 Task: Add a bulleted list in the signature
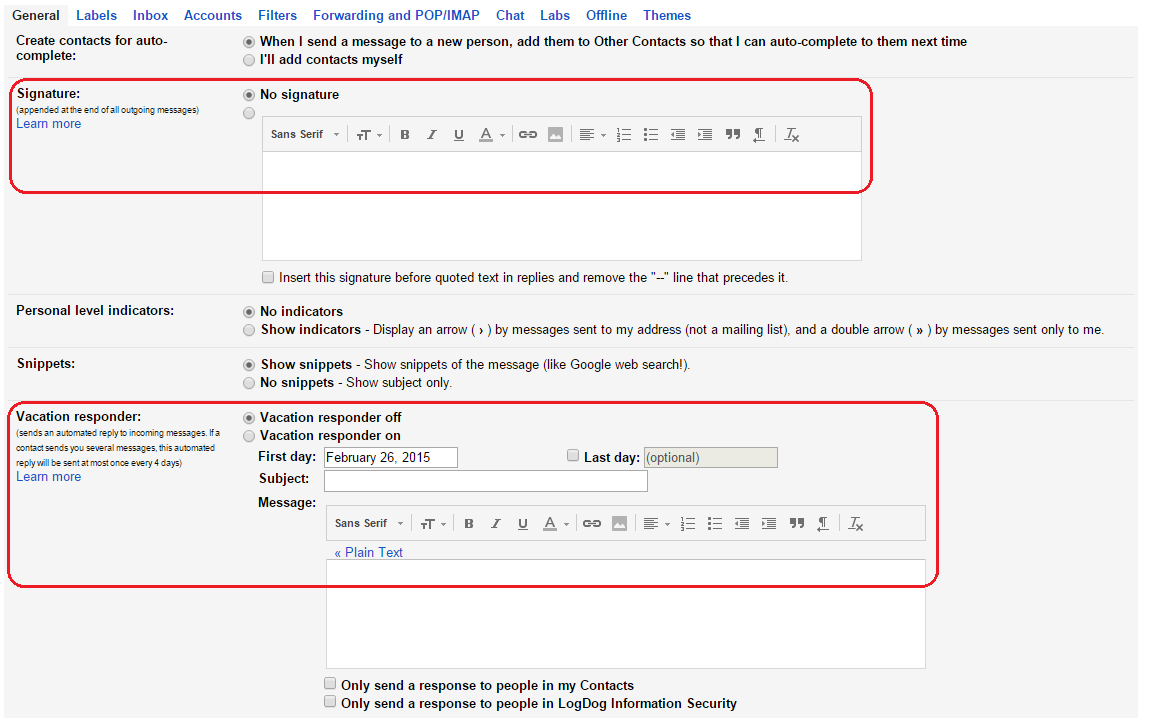pos(650,134)
